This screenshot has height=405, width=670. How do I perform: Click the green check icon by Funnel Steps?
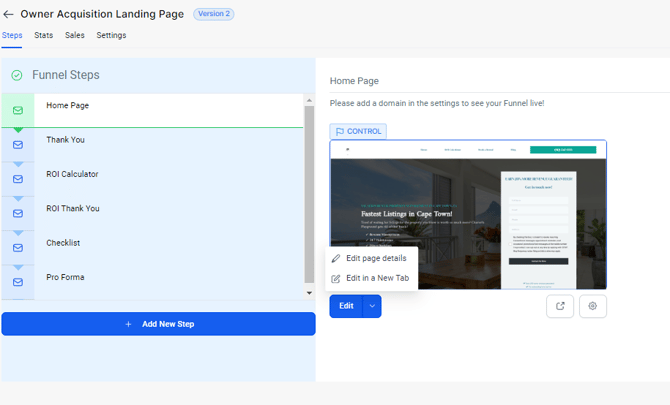pos(17,75)
